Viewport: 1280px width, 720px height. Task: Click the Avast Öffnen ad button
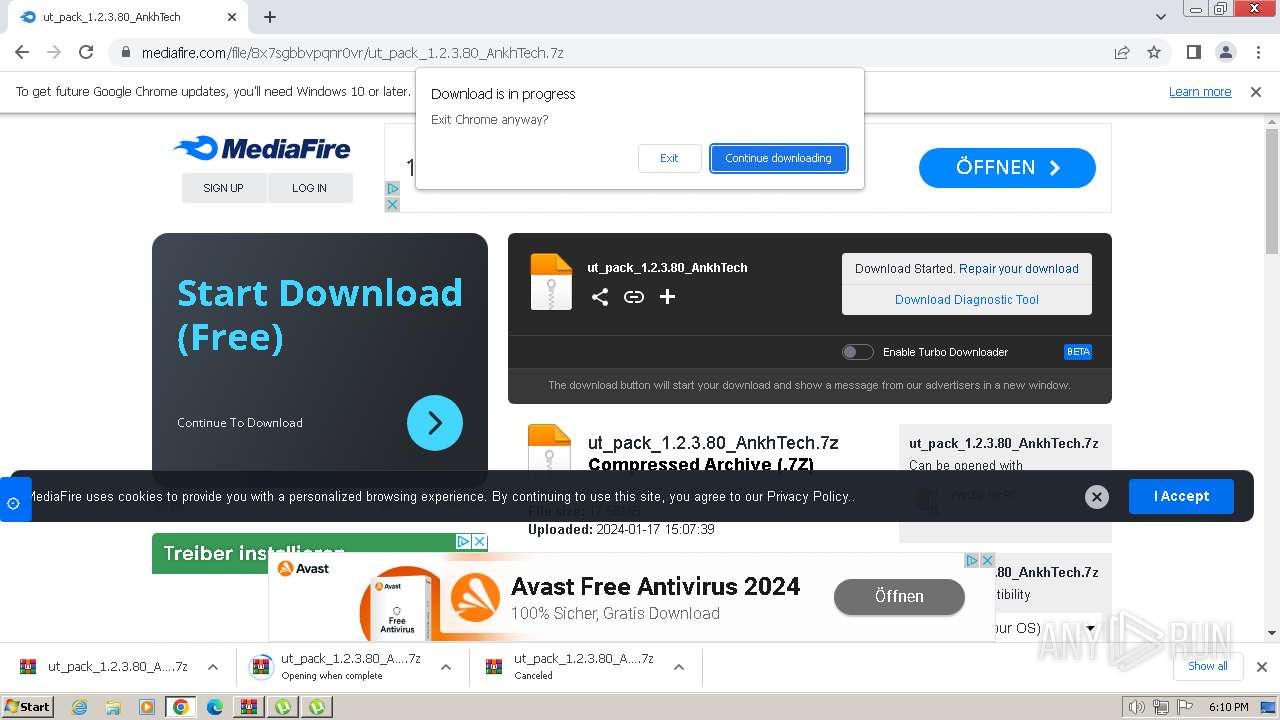899,596
